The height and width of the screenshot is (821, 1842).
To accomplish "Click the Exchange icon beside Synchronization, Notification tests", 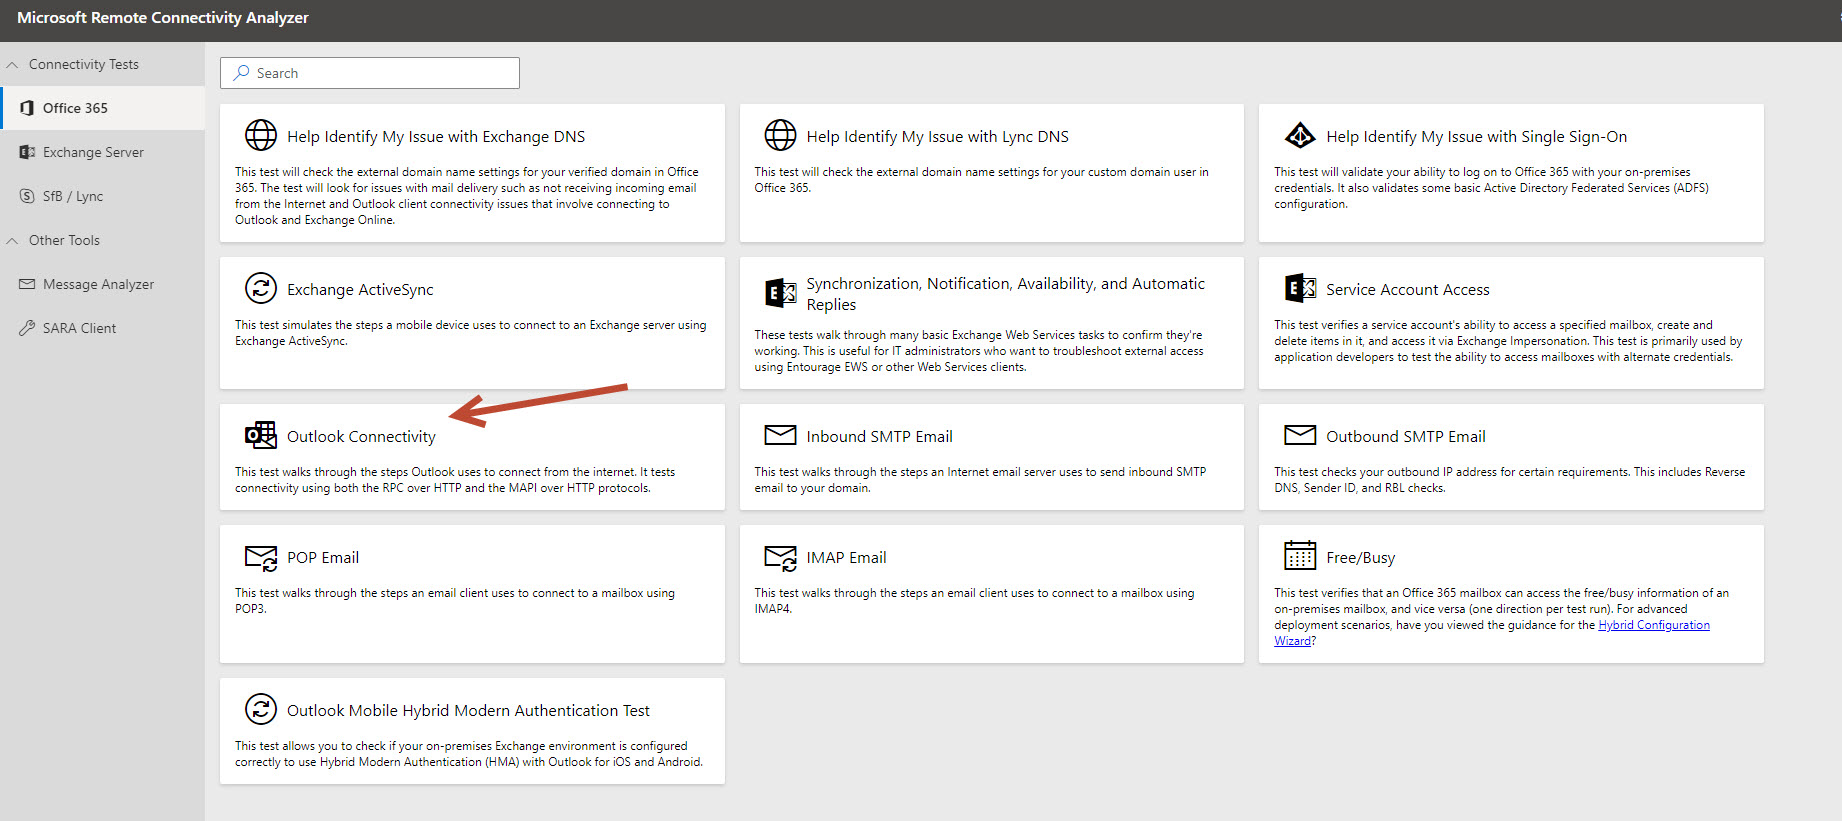I will coord(780,293).
